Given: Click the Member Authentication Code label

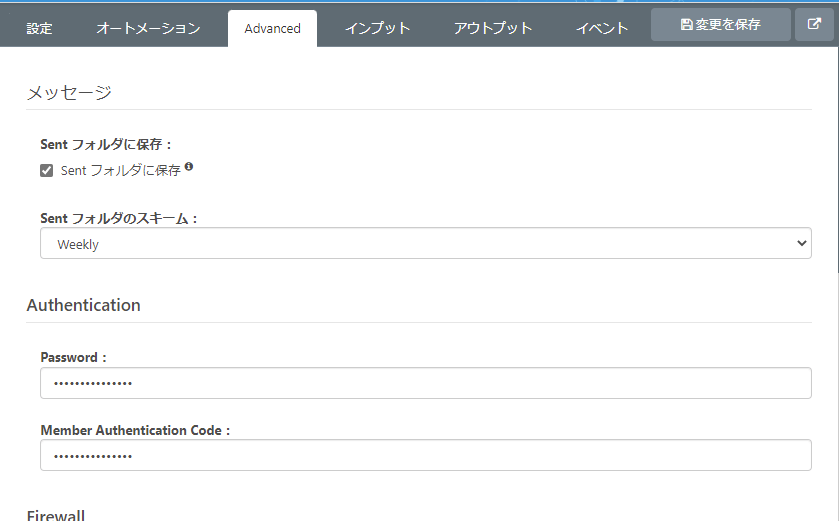Looking at the screenshot, I should [135, 431].
